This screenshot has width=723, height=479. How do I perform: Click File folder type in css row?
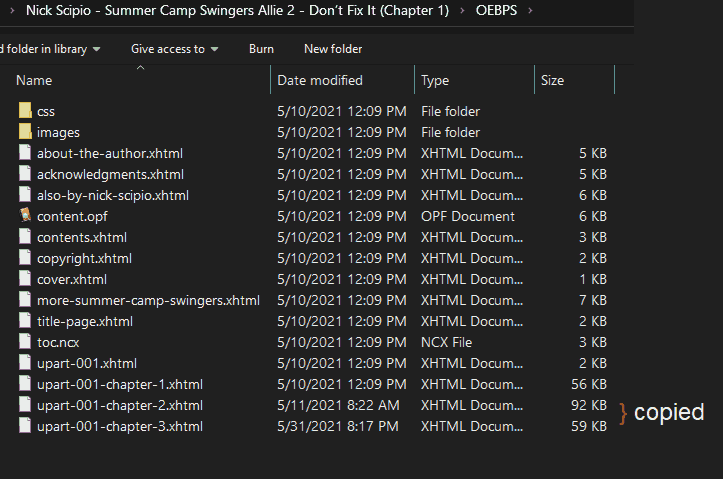click(x=450, y=112)
